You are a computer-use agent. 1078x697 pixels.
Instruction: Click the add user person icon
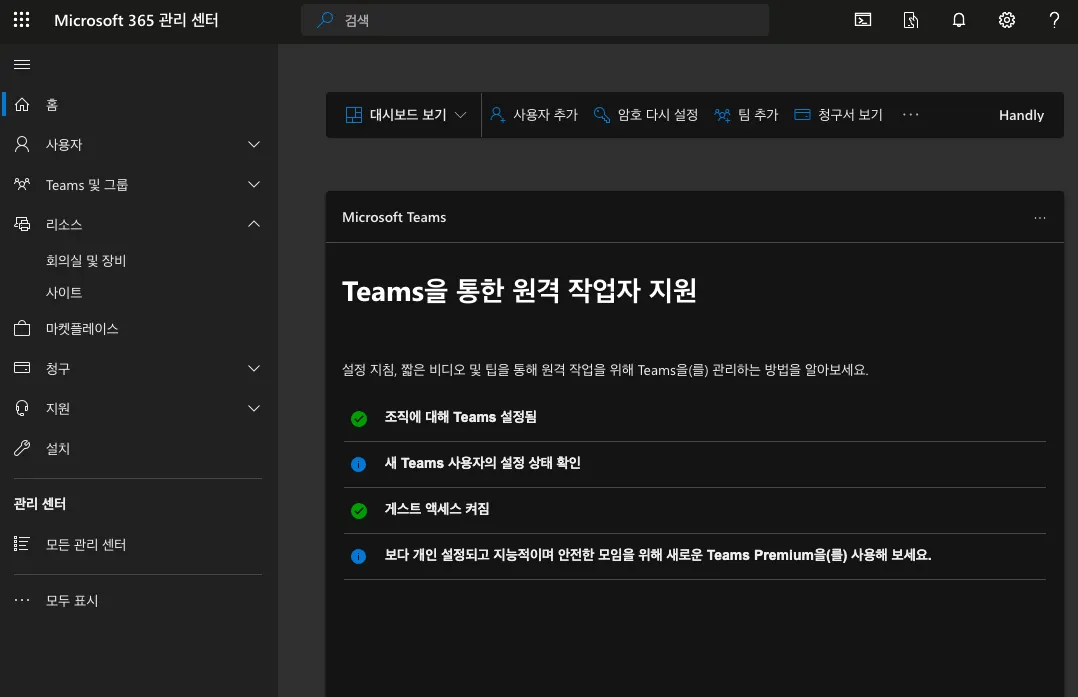point(497,115)
